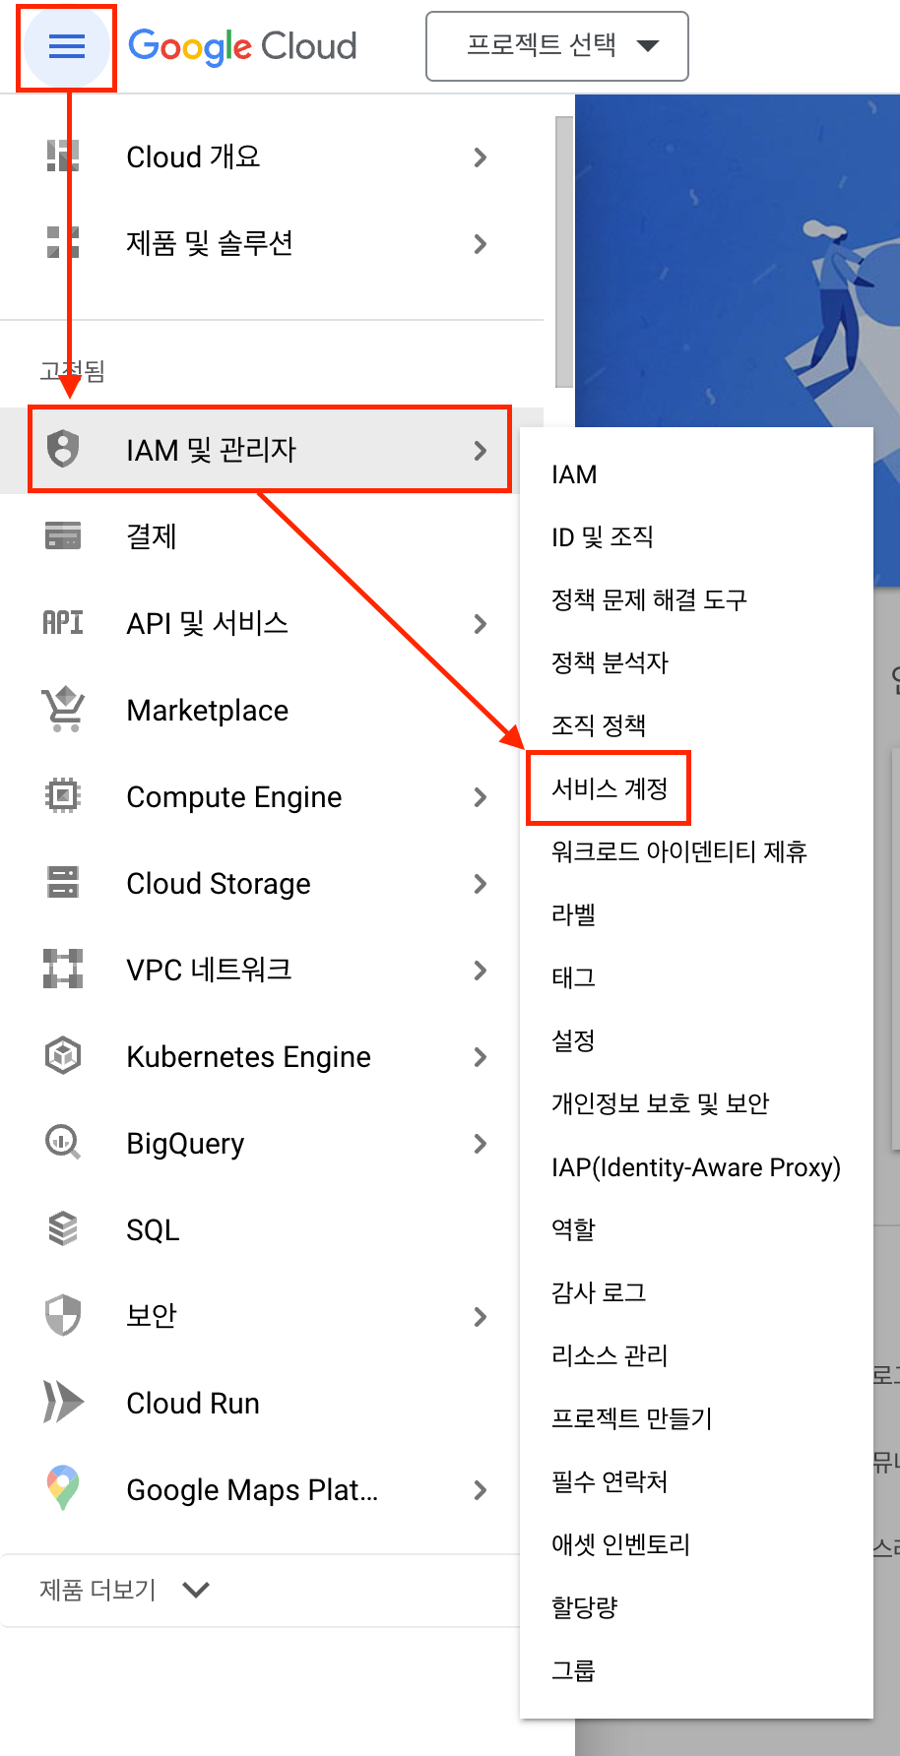Click the navigation menu scrollbar
This screenshot has height=1756, width=900.
tap(564, 252)
